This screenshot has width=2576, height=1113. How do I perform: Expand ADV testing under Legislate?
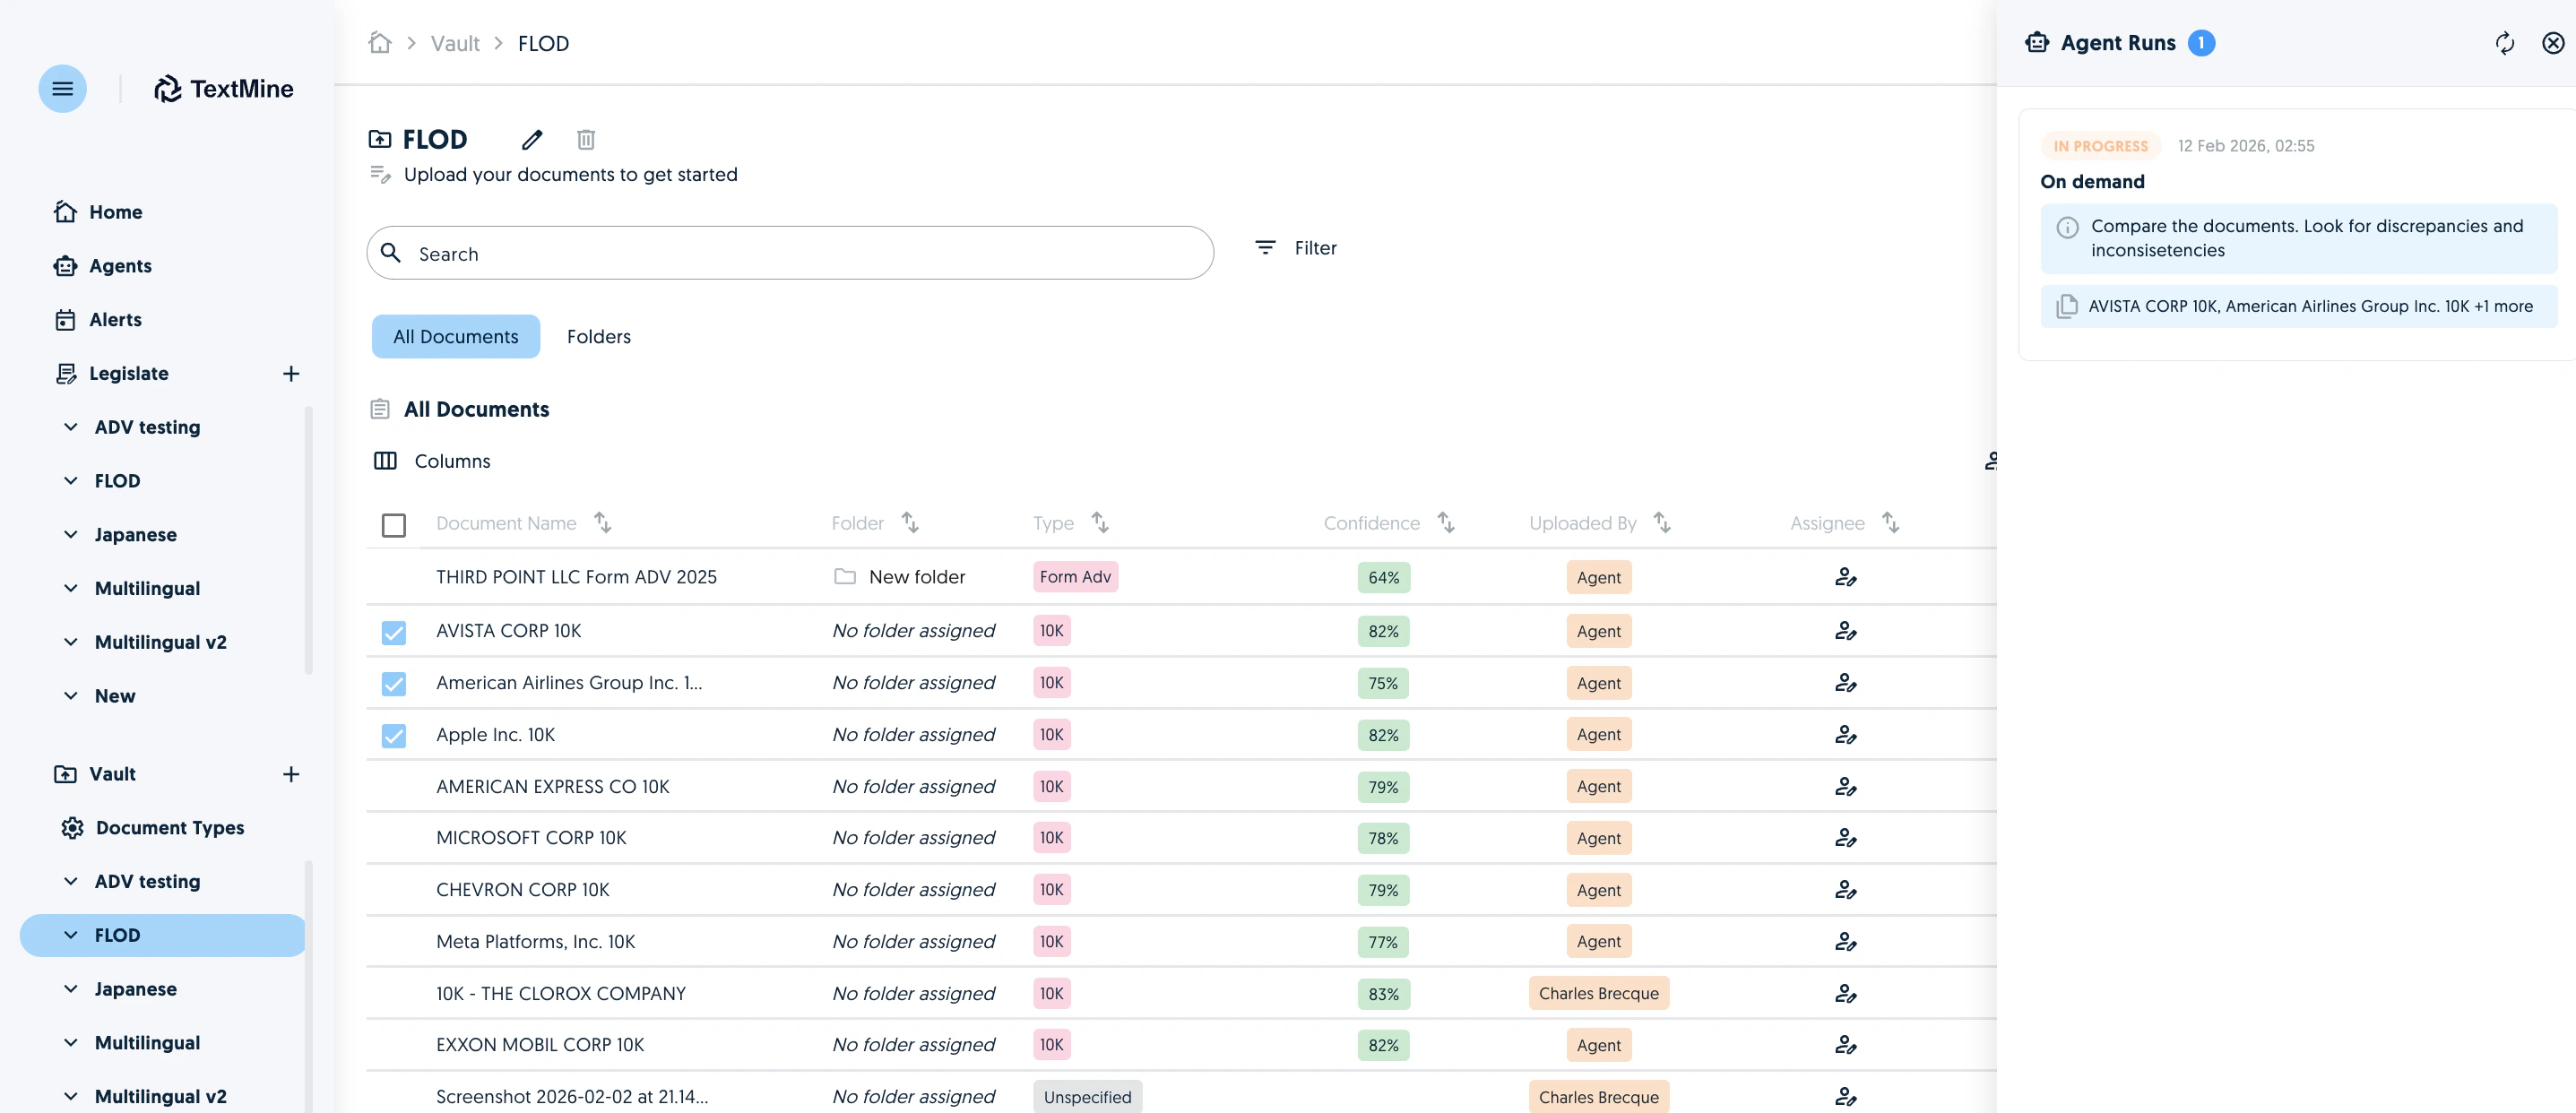click(71, 427)
